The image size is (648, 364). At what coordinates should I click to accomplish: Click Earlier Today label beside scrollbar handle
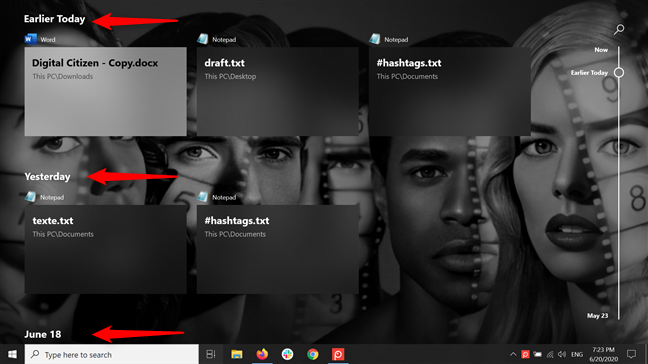(x=589, y=72)
